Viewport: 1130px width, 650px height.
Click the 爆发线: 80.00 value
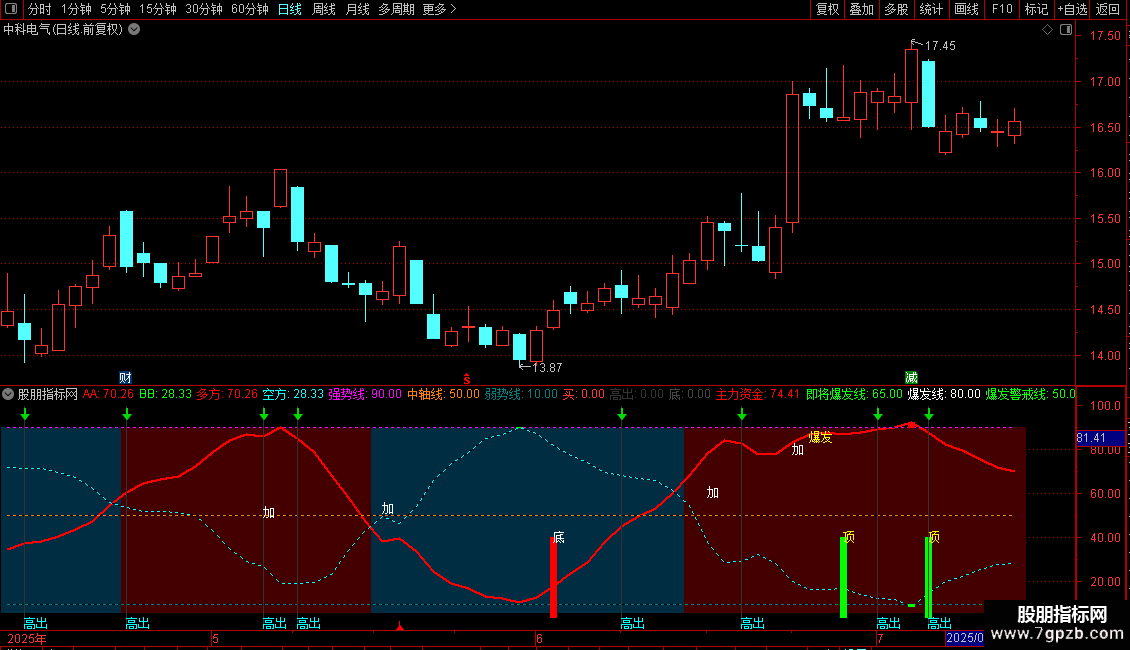943,394
